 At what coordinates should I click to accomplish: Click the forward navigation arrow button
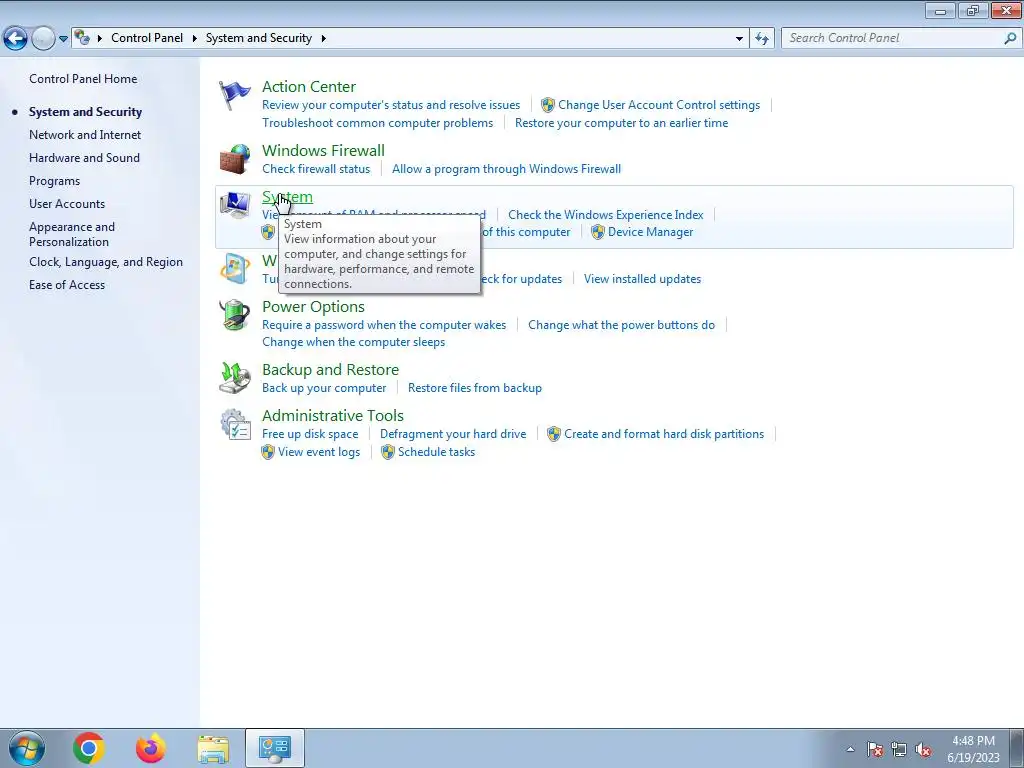43,39
